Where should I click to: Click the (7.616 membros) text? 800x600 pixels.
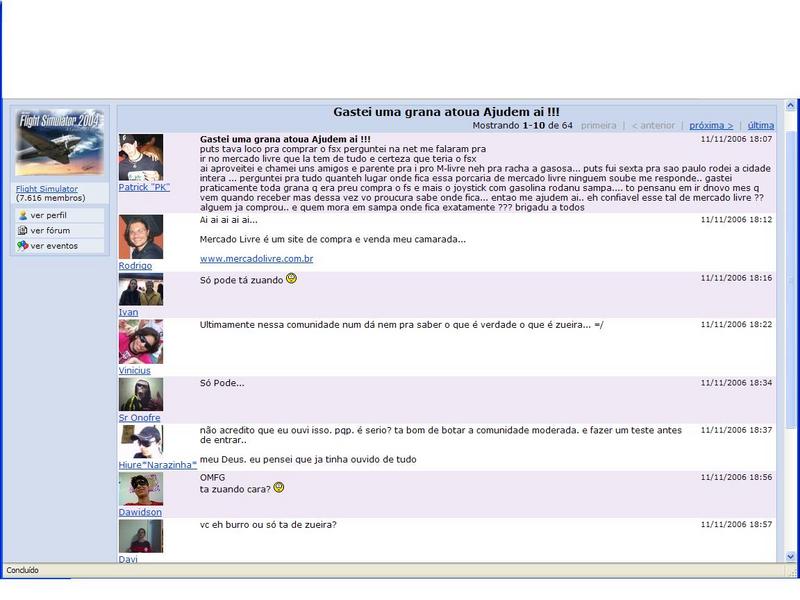51,198
